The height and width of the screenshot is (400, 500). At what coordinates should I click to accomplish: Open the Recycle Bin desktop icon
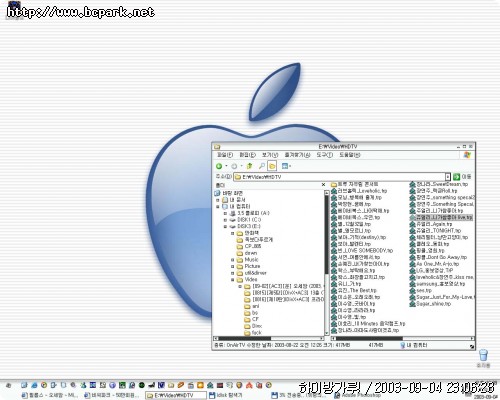tap(483, 358)
